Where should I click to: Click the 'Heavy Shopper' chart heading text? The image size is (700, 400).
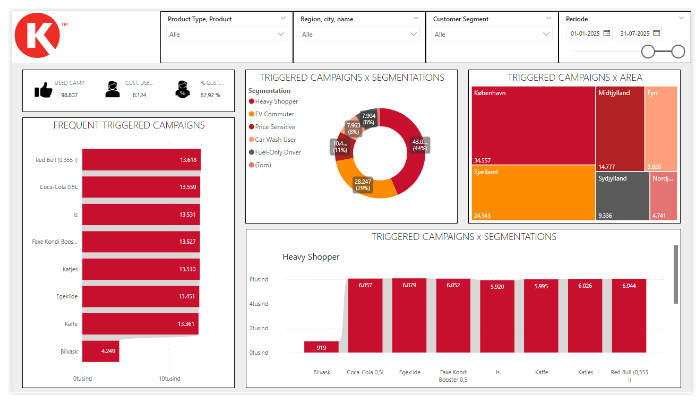click(311, 257)
